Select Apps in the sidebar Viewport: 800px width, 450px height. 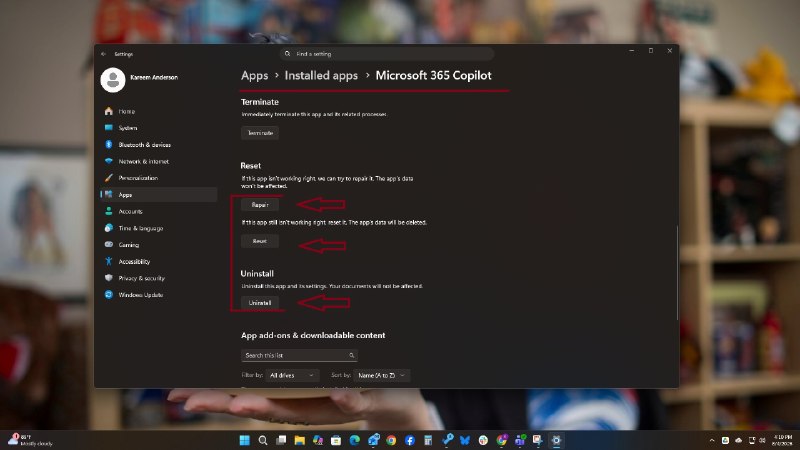[159, 195]
